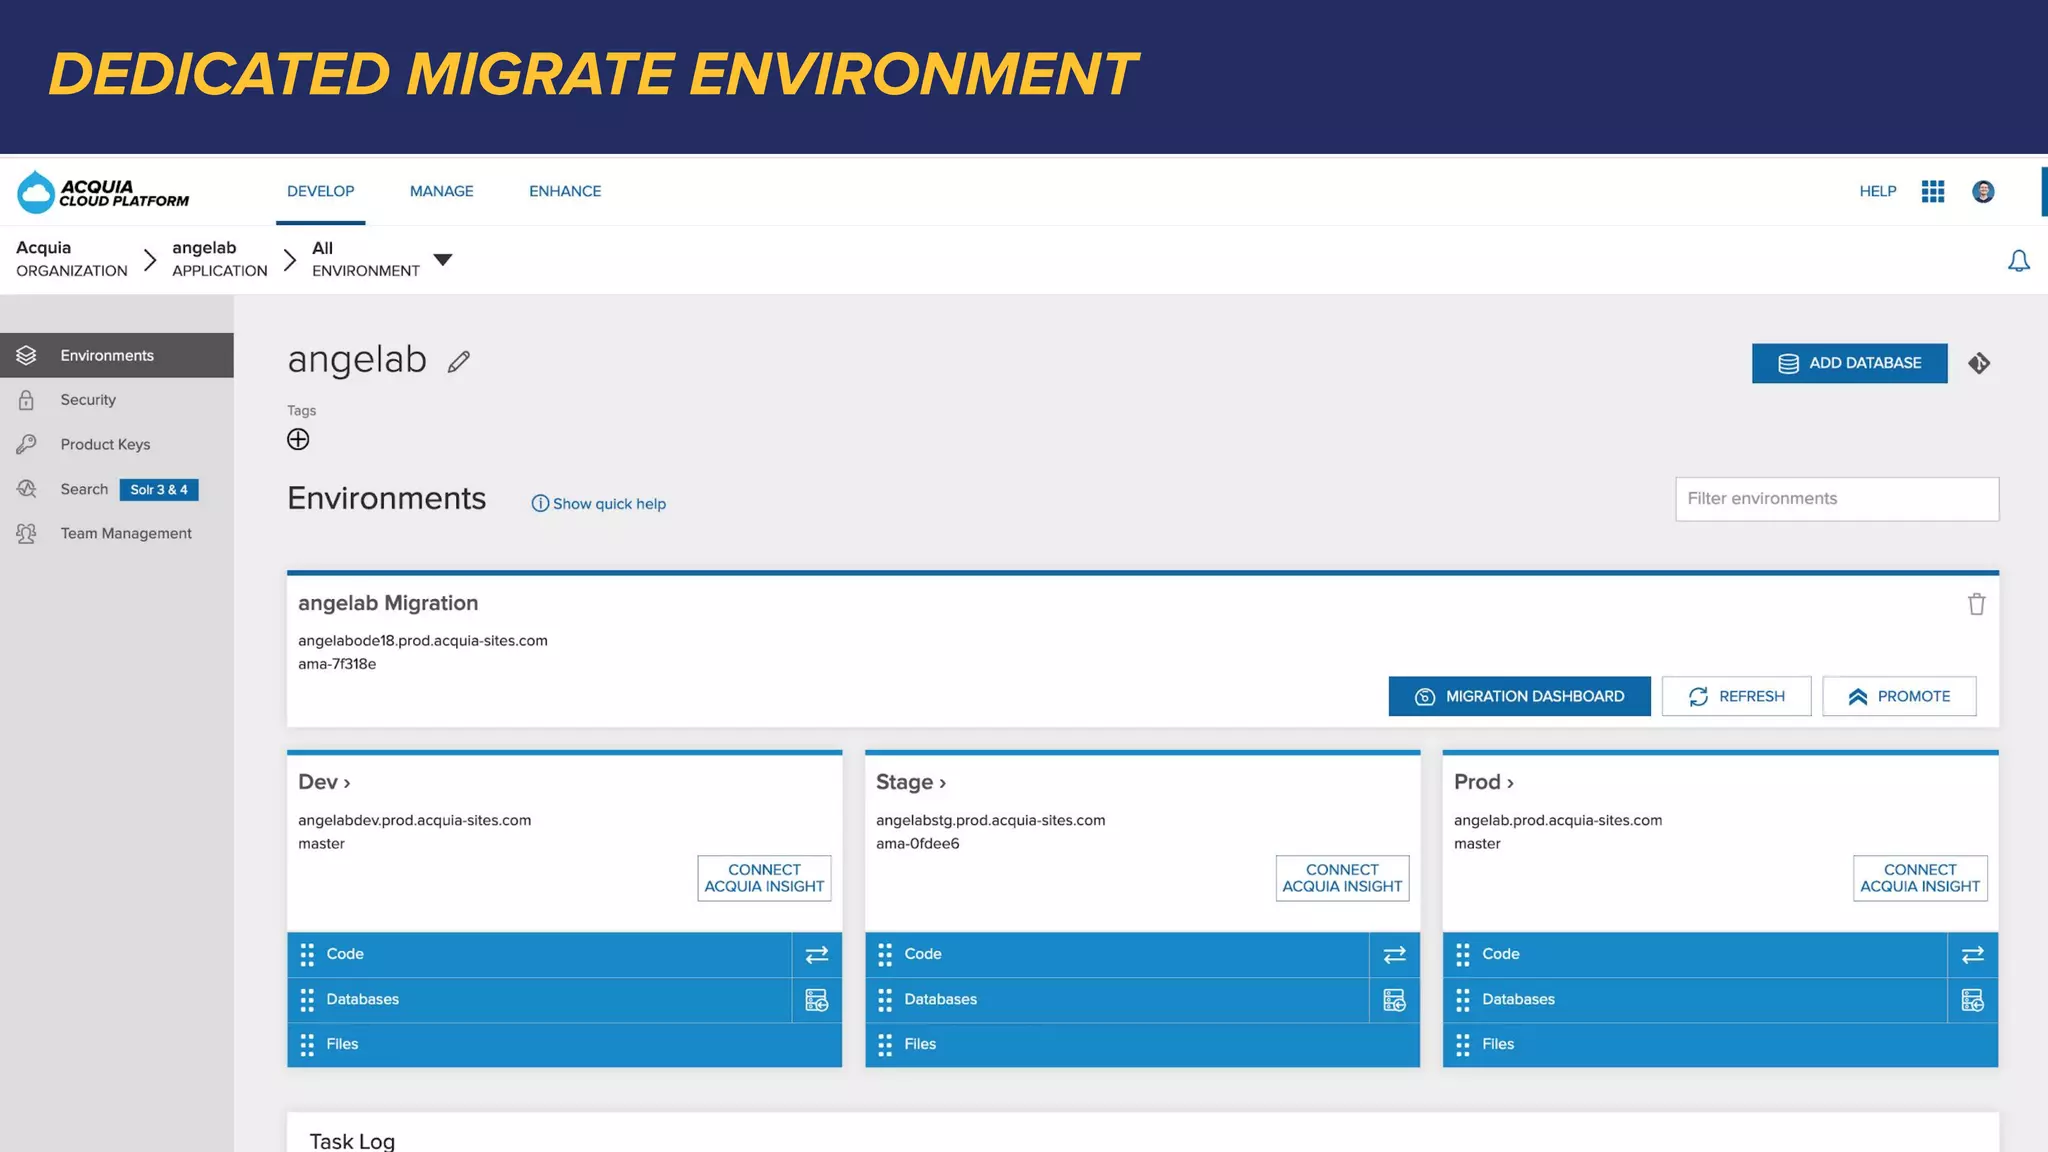Viewport: 2048px width, 1152px height.
Task: Click the Refresh button
Action: [x=1736, y=696]
